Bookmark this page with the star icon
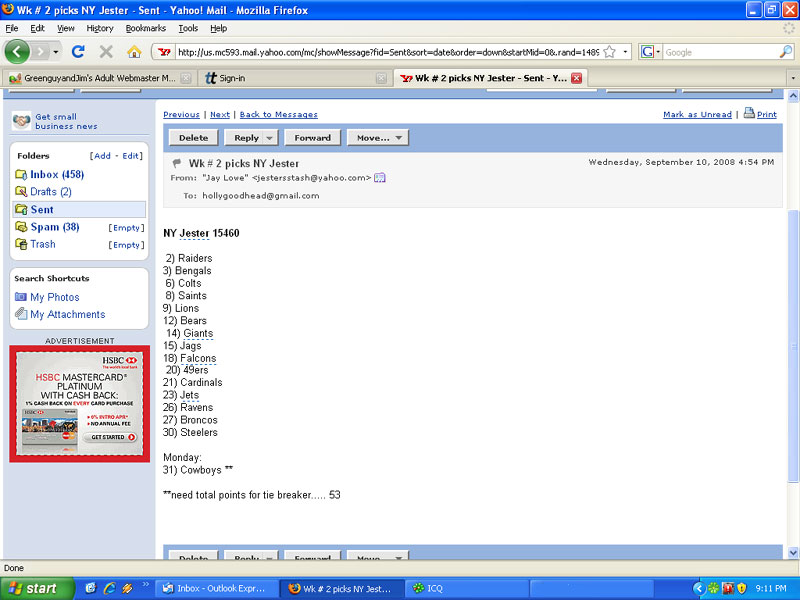 (609, 51)
